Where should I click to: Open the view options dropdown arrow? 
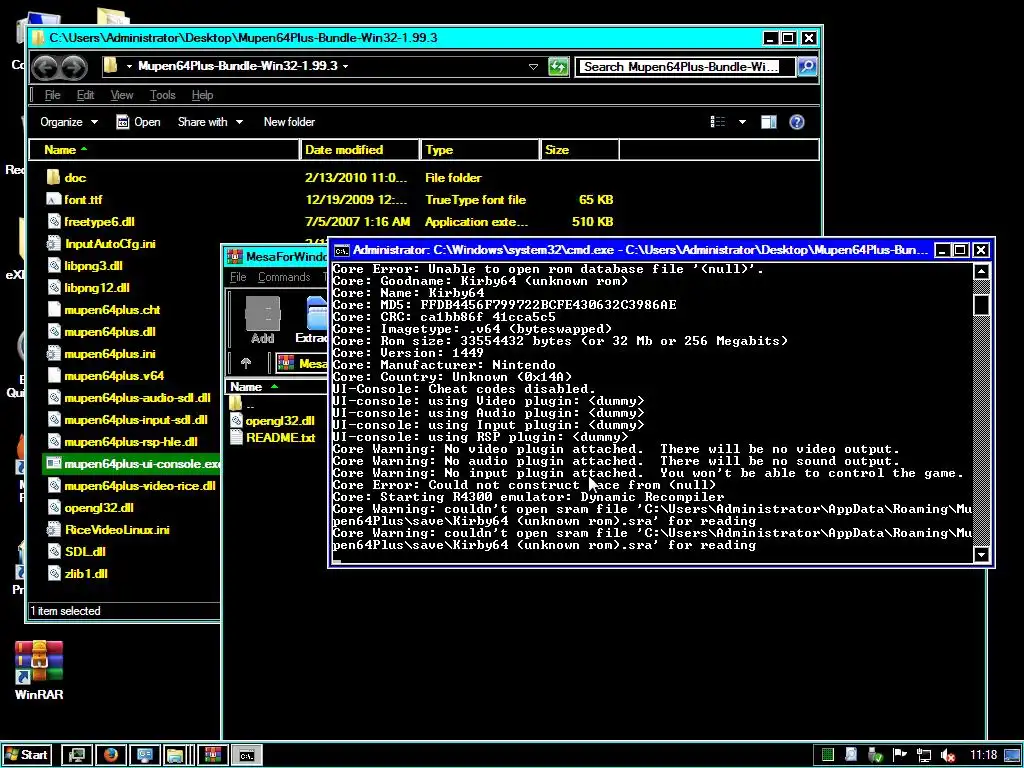tap(743, 122)
